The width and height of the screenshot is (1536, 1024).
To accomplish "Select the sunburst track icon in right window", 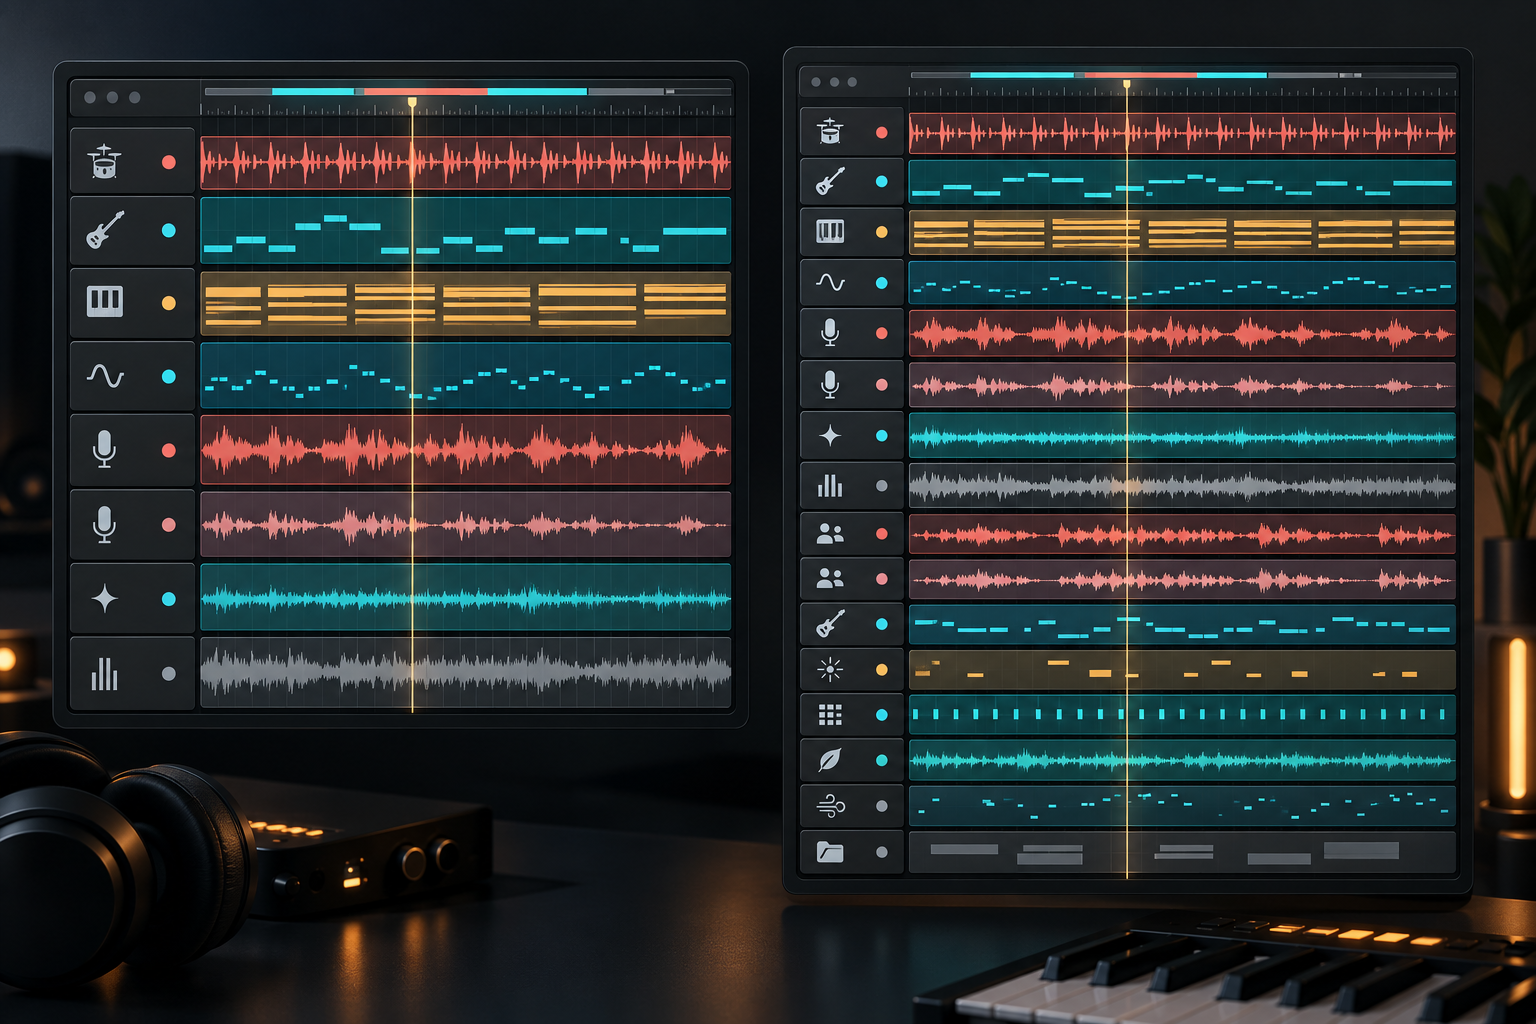I will pyautogui.click(x=830, y=669).
